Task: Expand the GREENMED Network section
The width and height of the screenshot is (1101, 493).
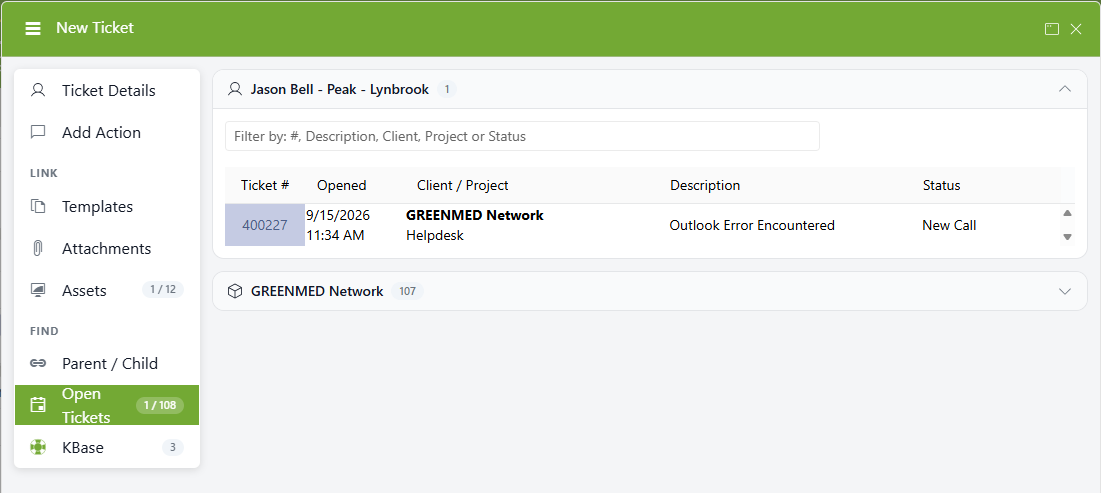Action: click(1064, 291)
